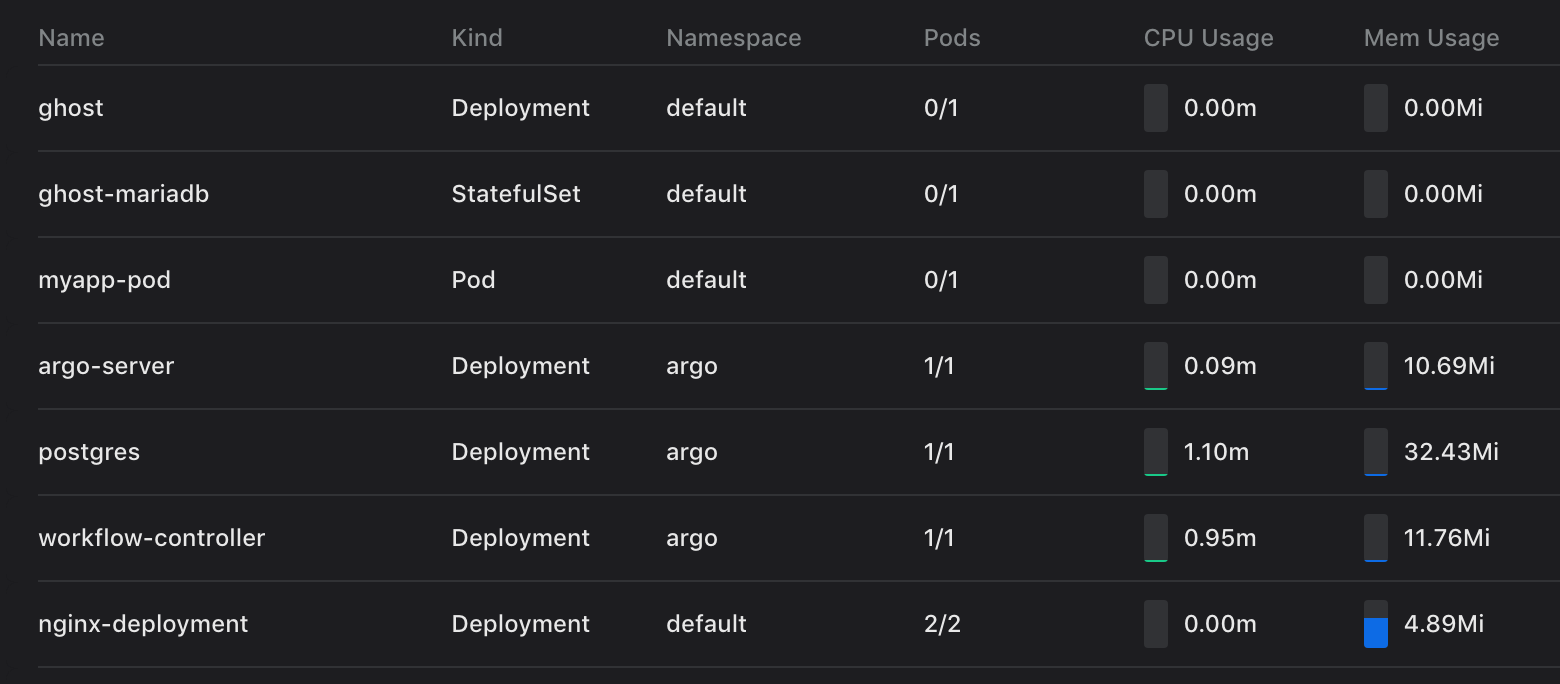Sort by Kind column header
Viewport: 1560px width, 684px height.
tap(477, 38)
